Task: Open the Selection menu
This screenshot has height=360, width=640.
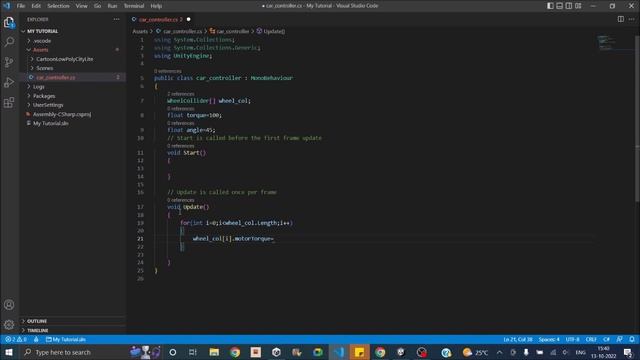Action: click(x=58, y=6)
